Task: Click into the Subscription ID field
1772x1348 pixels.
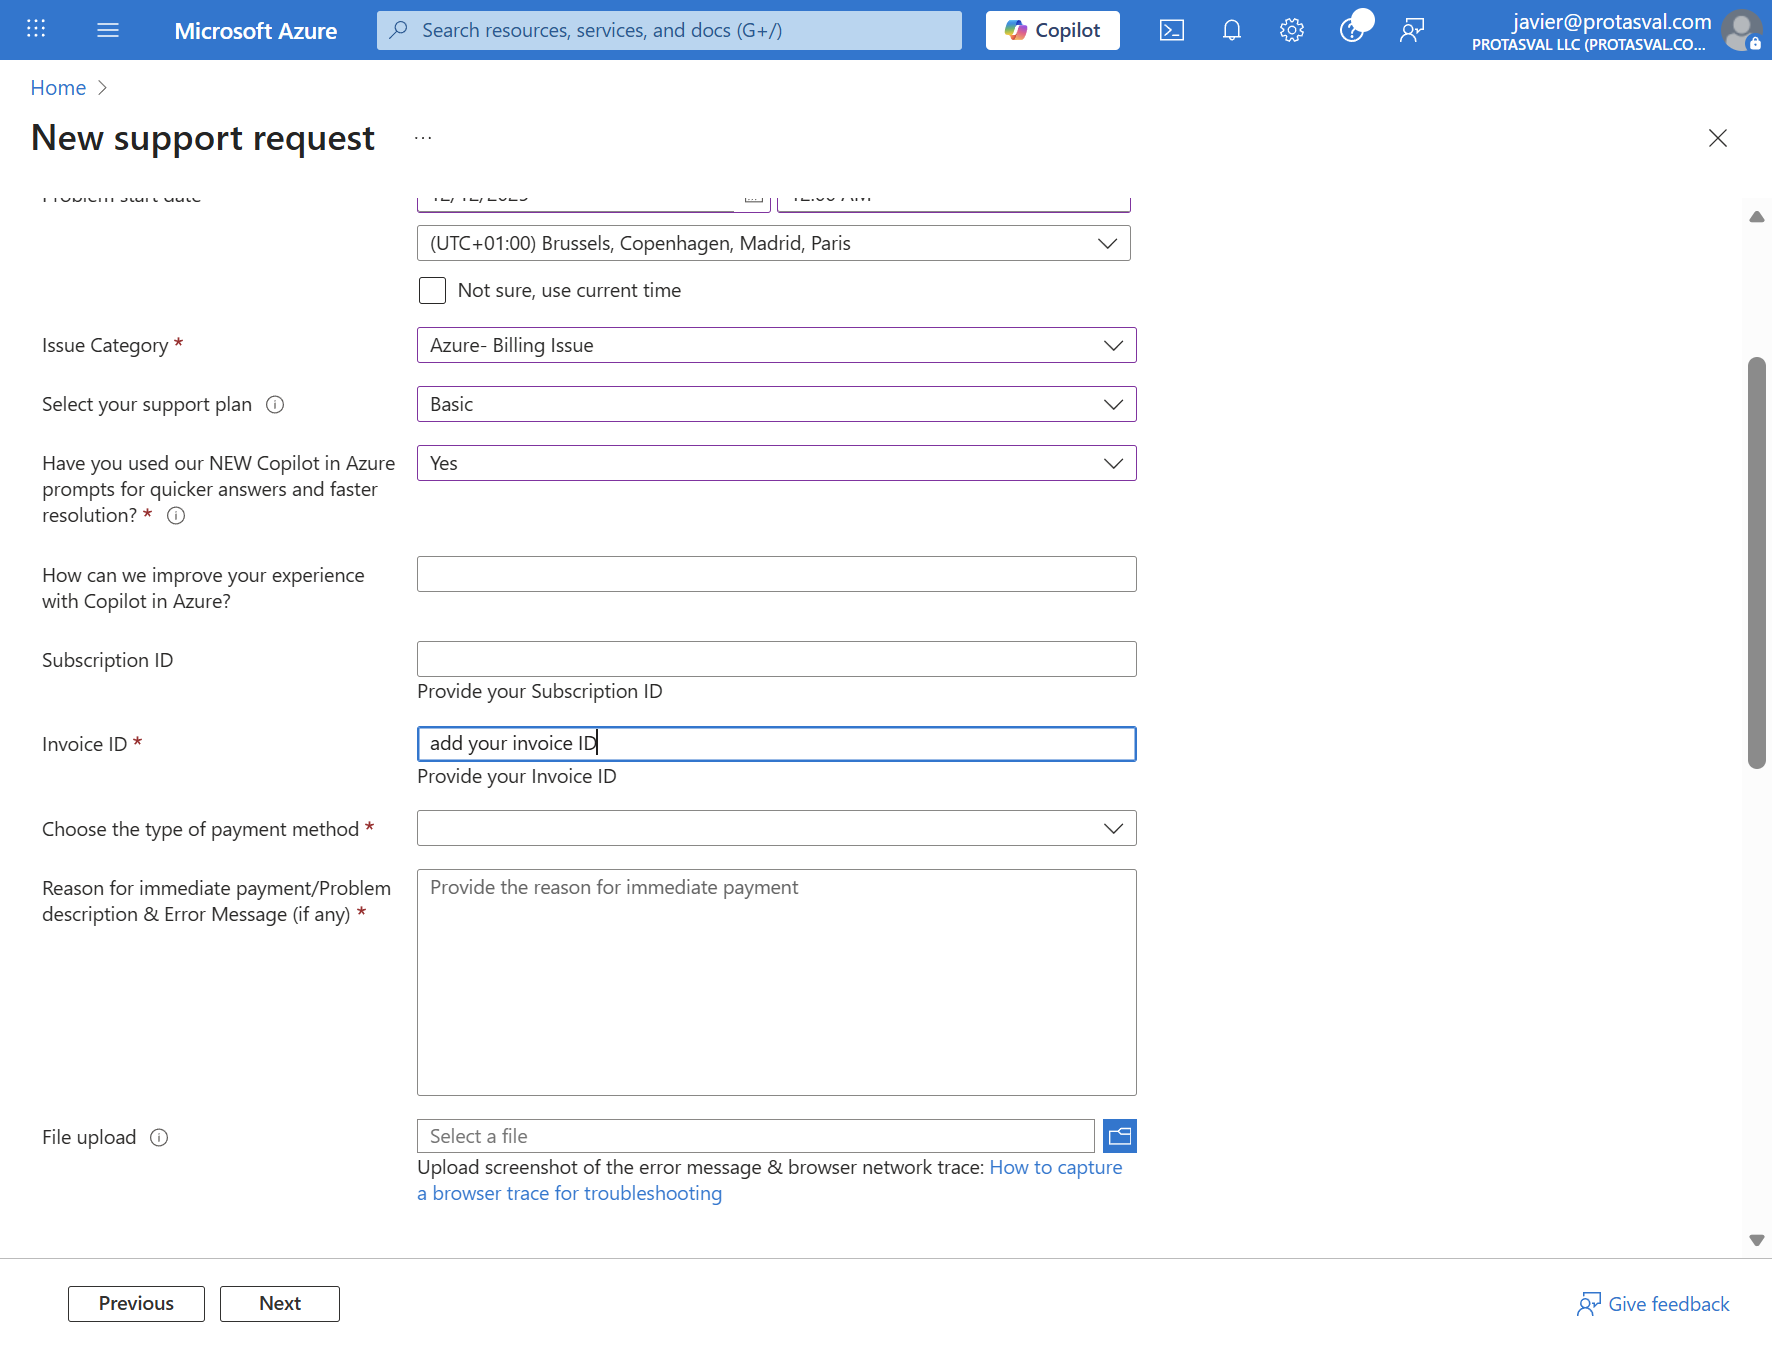Action: (776, 659)
